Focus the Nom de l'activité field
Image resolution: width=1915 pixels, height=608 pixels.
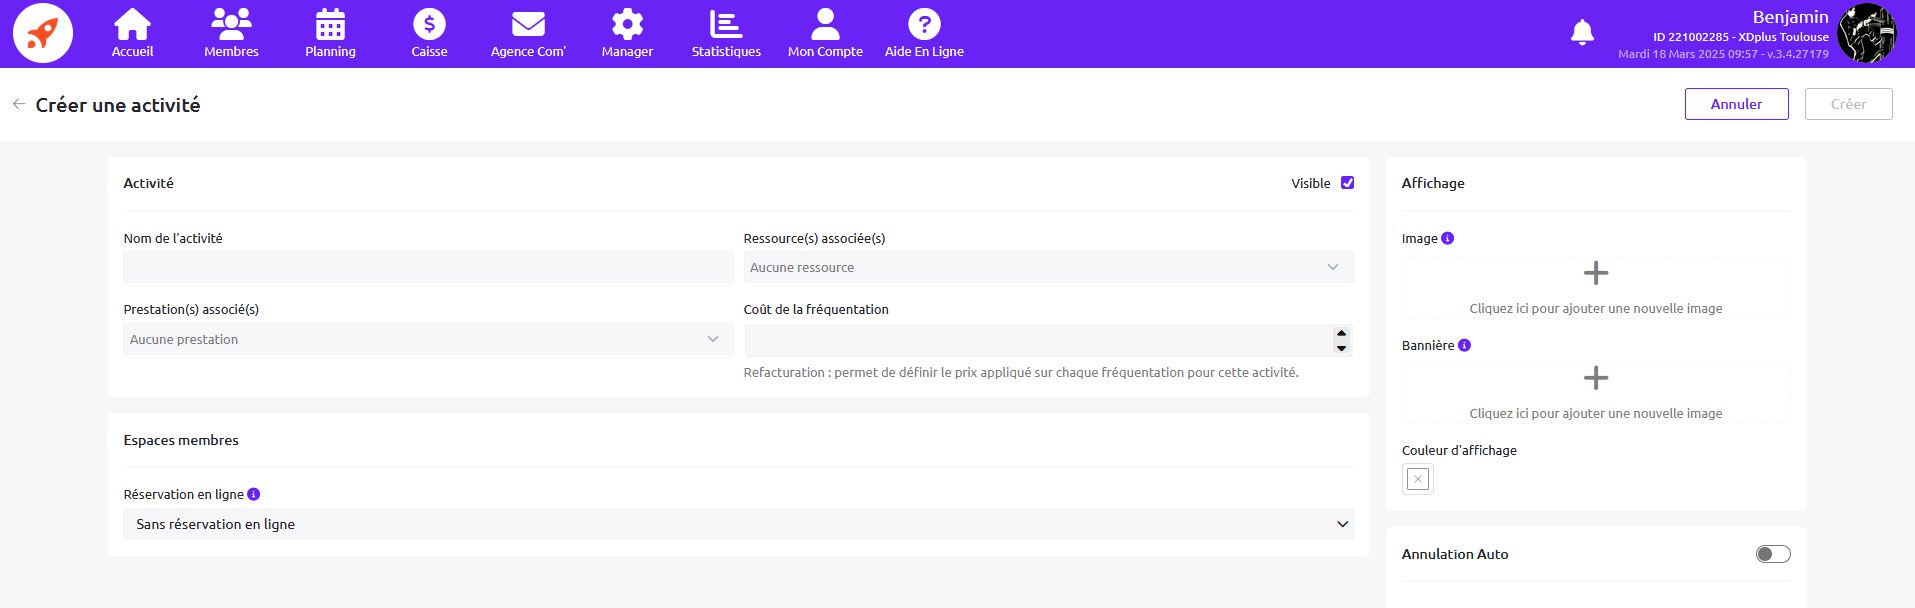point(427,267)
